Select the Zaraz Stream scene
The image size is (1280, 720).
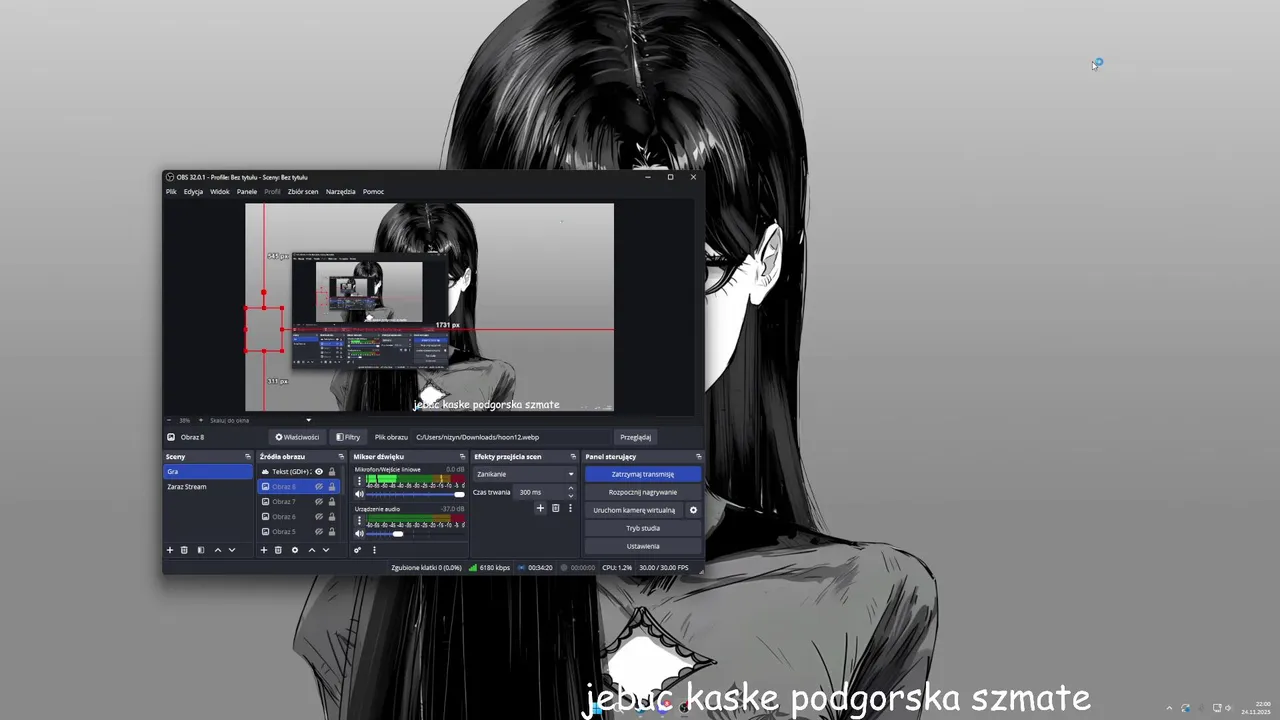click(208, 487)
